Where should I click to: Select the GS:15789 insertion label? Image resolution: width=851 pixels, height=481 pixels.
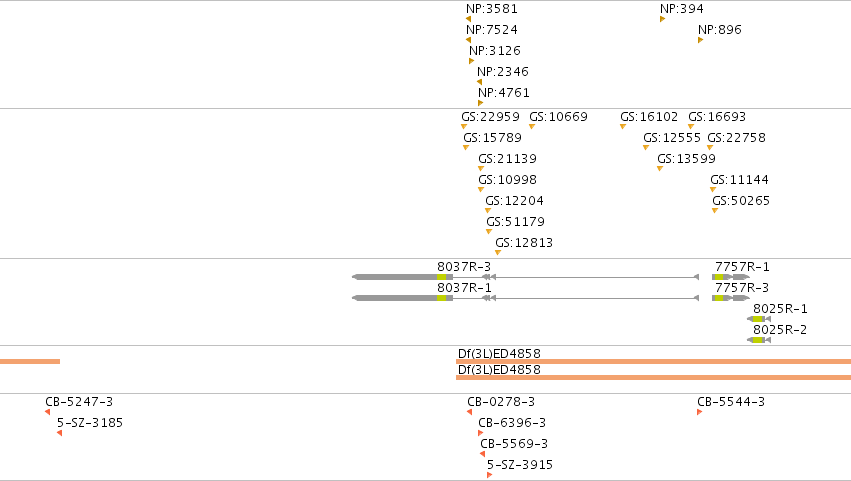[492, 138]
